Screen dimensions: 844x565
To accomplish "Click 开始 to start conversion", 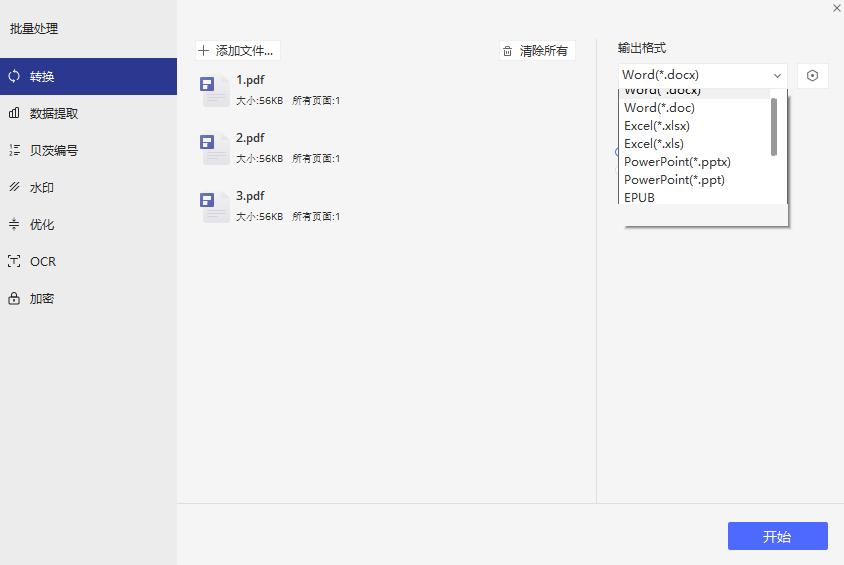I will [x=778, y=536].
